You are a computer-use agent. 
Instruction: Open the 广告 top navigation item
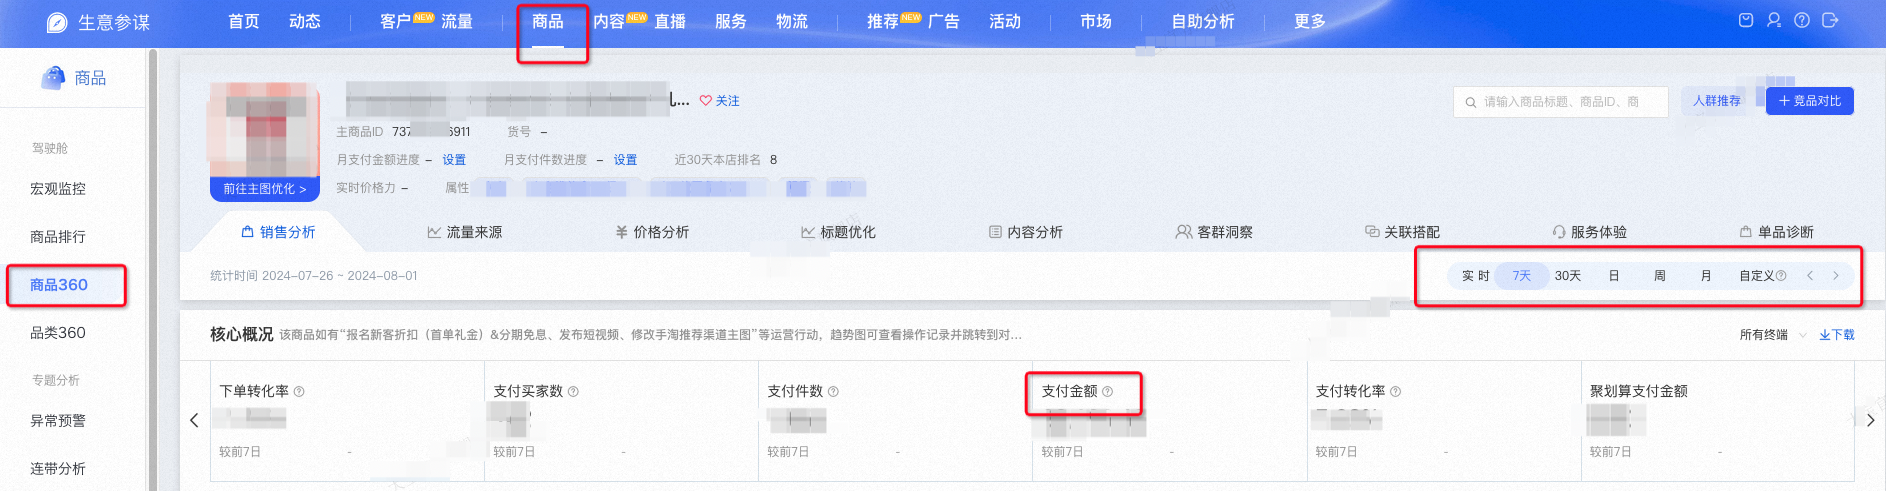[x=944, y=21]
